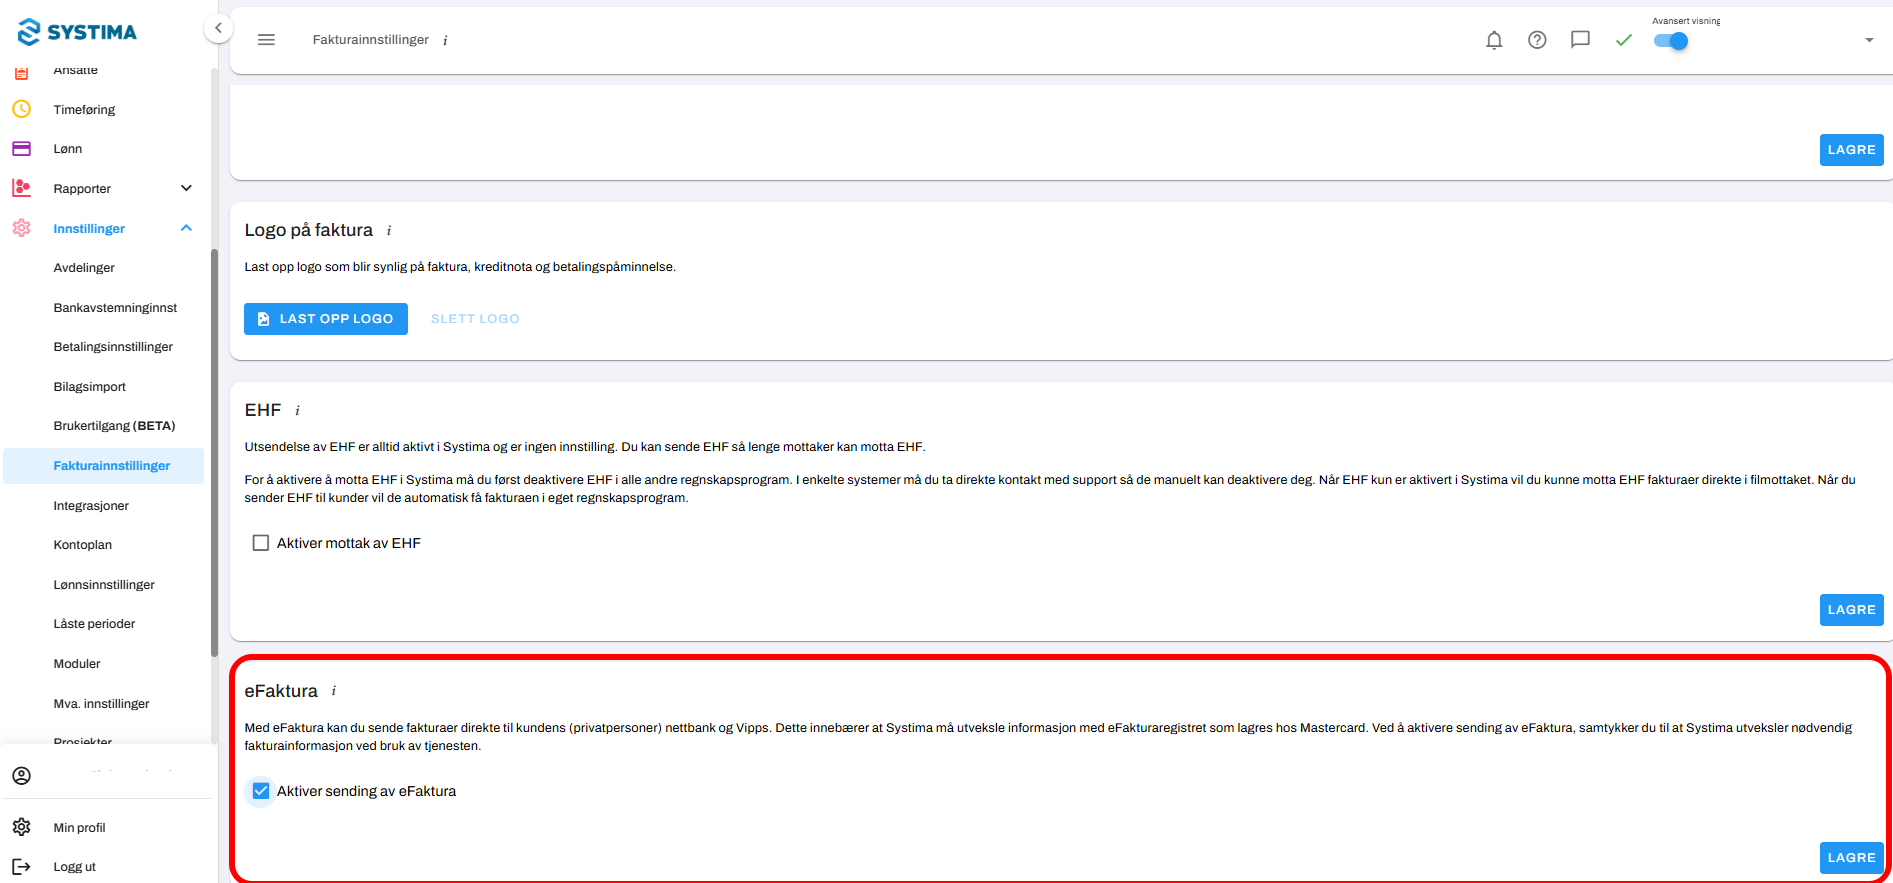Open the hamburger menu icon
Viewport: 1893px width, 883px height.
pos(266,40)
